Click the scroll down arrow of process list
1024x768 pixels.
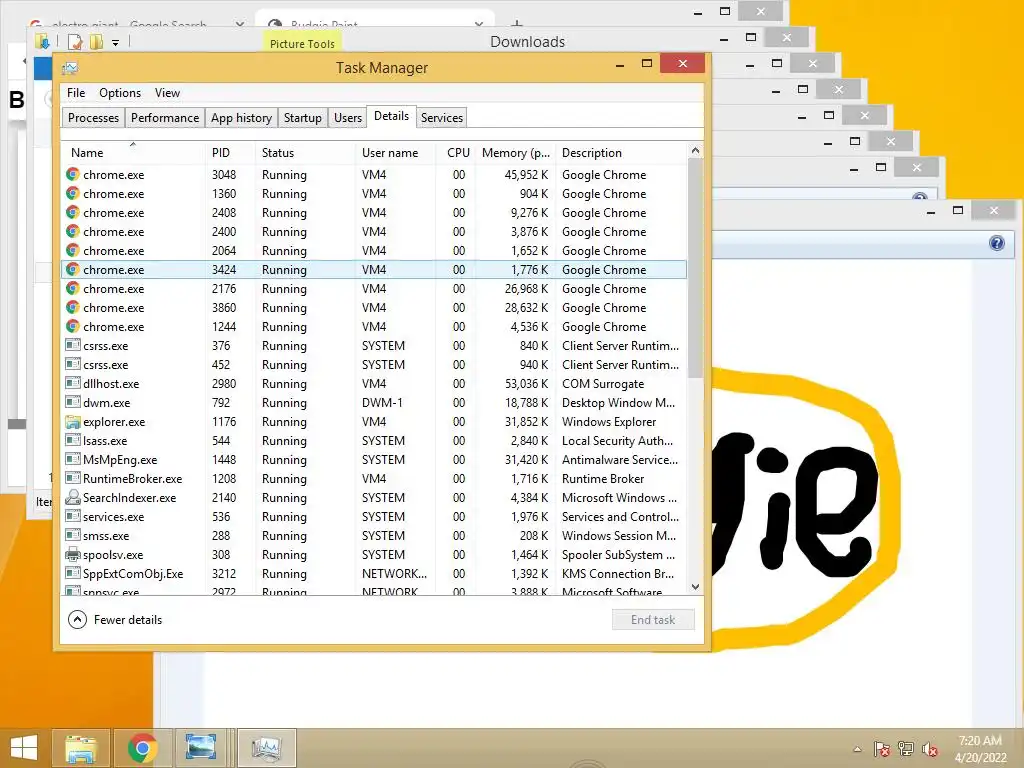click(696, 586)
